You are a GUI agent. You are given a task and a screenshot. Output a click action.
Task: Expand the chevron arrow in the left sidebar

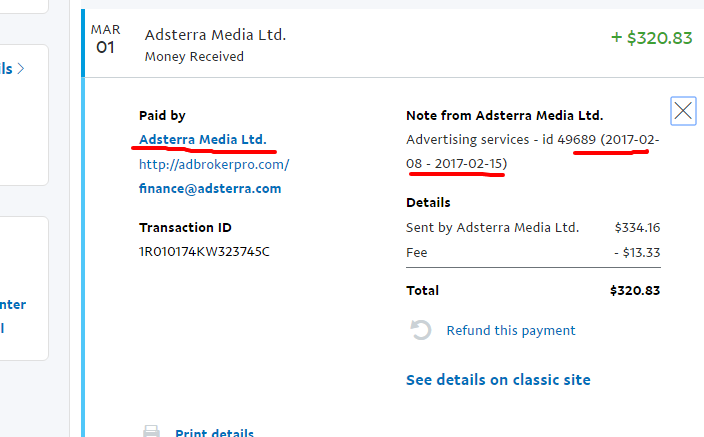coord(21,69)
